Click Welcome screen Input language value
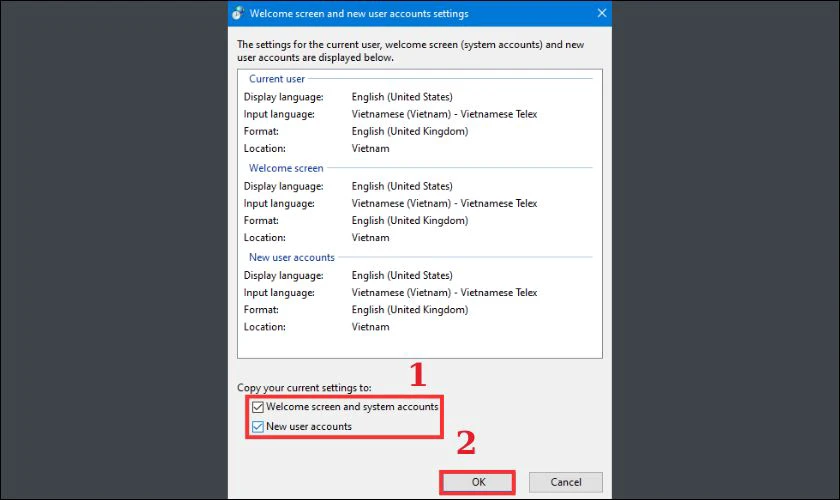Viewport: 840px width, 500px height. 444,204
